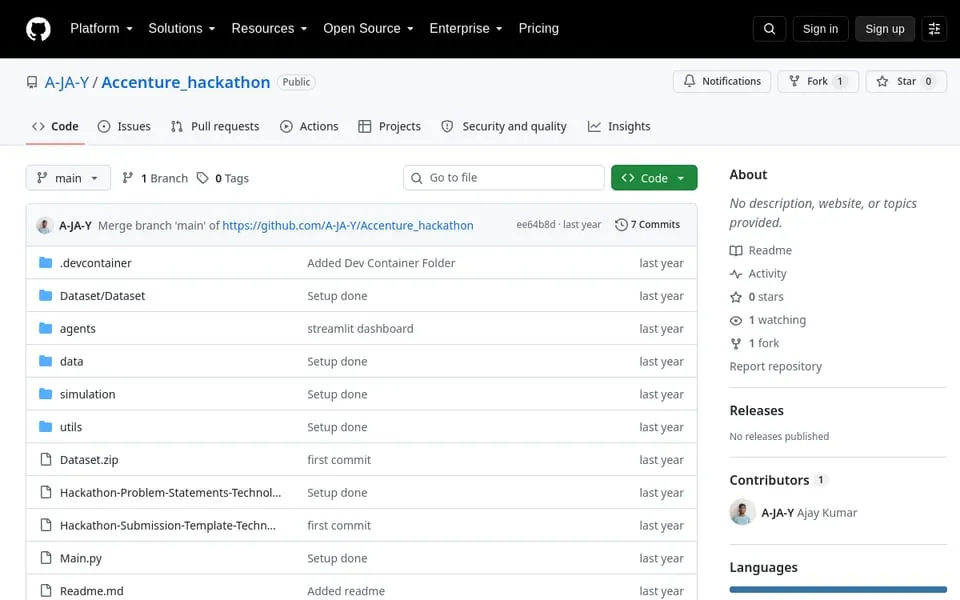Screen dimensions: 960x600
Task: Open the appearance settings icon in header
Action: [x=934, y=29]
